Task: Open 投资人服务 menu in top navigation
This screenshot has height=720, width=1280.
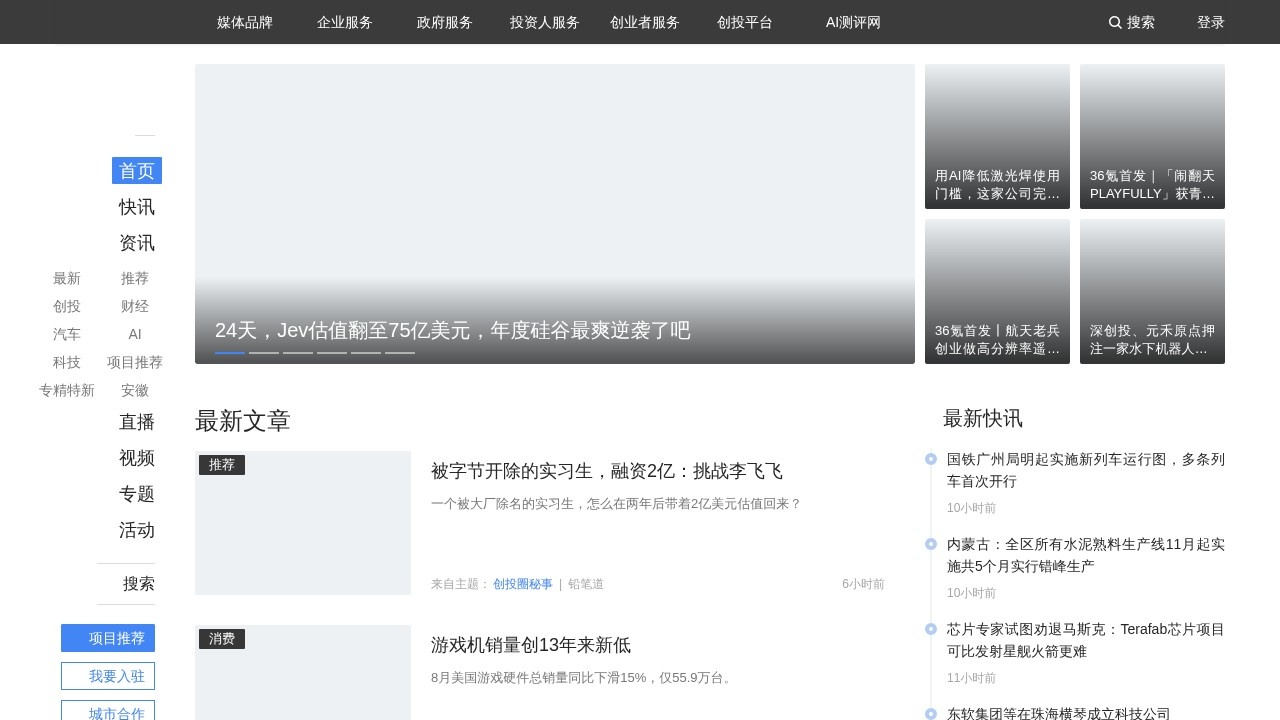Action: coord(545,22)
